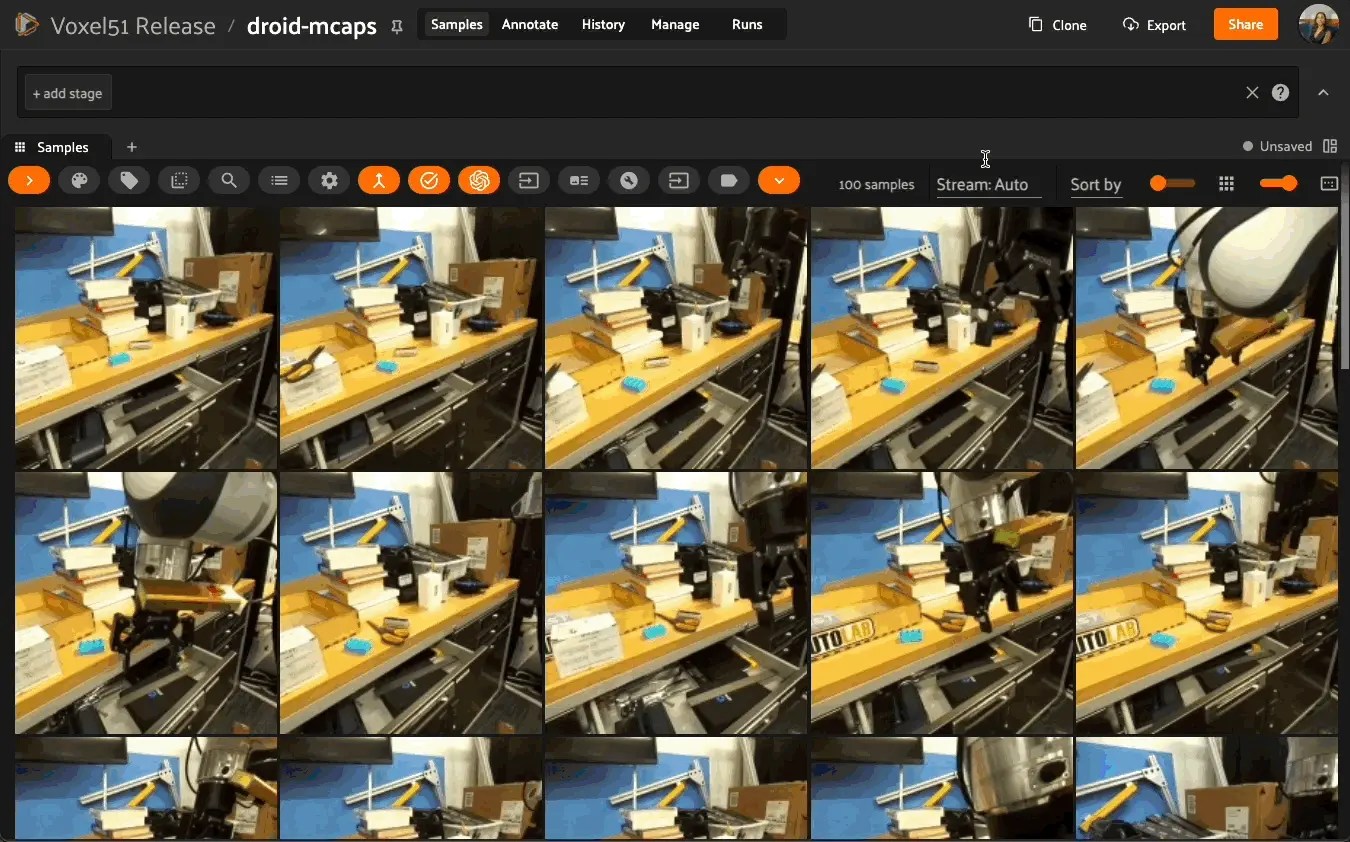The height and width of the screenshot is (842, 1350).
Task: Click the Voxel51 Release breadcrumb link
Action: tap(132, 26)
